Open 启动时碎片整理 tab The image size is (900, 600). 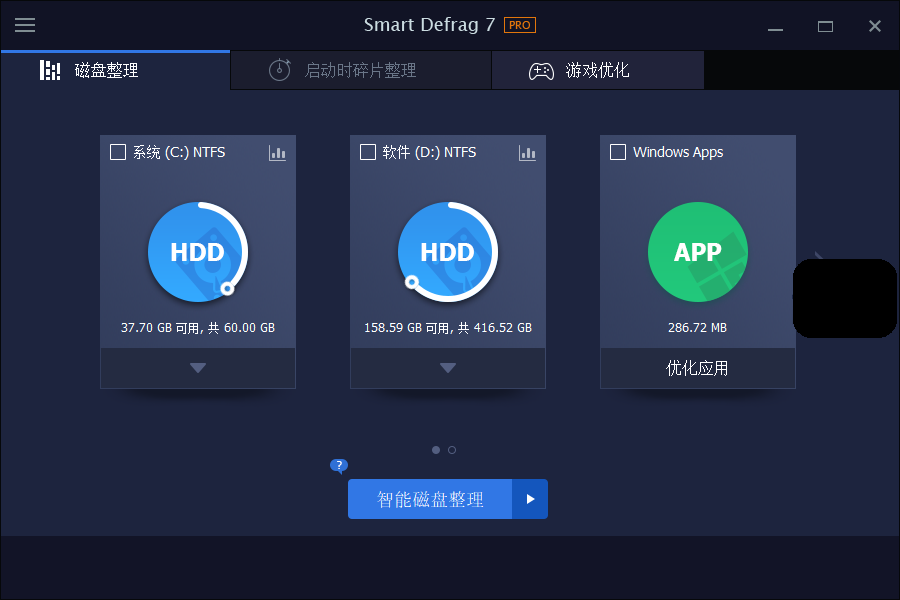[x=360, y=70]
